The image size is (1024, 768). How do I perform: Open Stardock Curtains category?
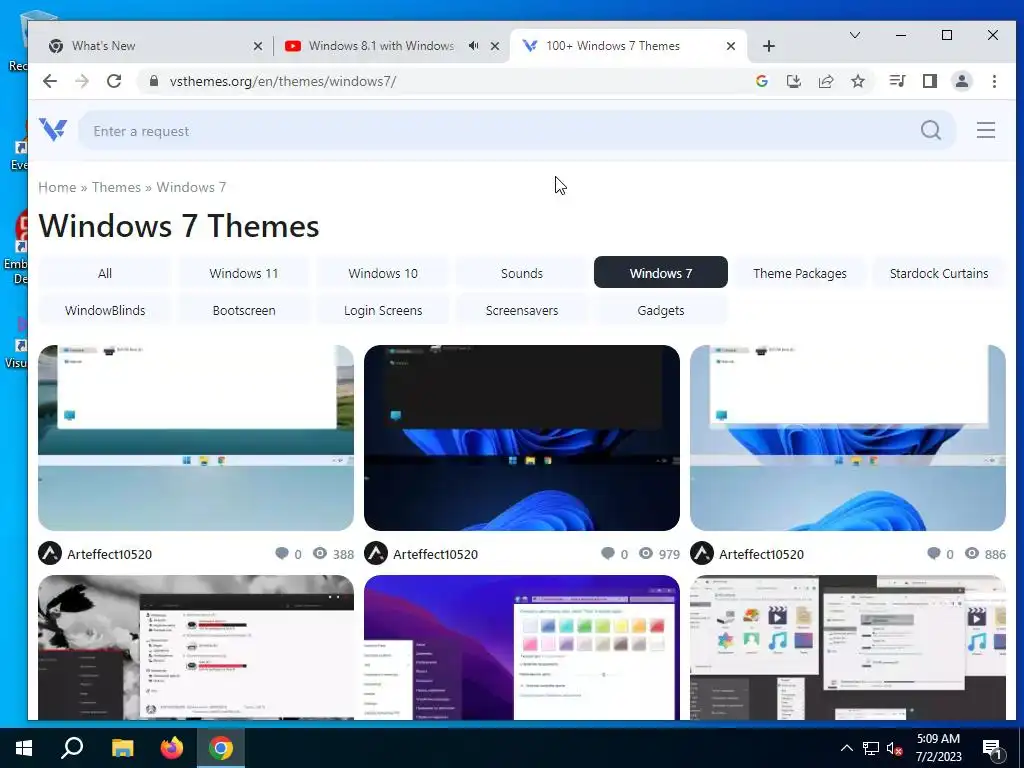939,273
